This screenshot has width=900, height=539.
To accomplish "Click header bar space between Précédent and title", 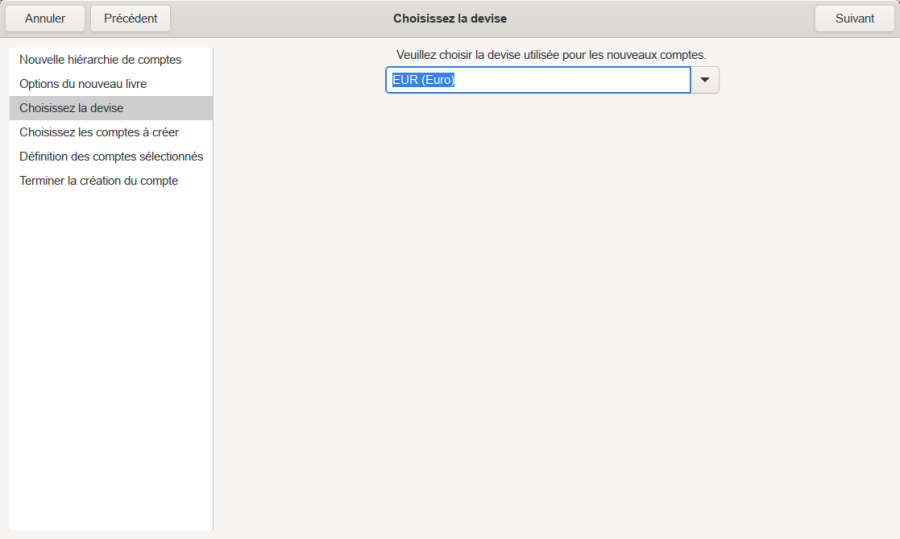I will pos(280,18).
